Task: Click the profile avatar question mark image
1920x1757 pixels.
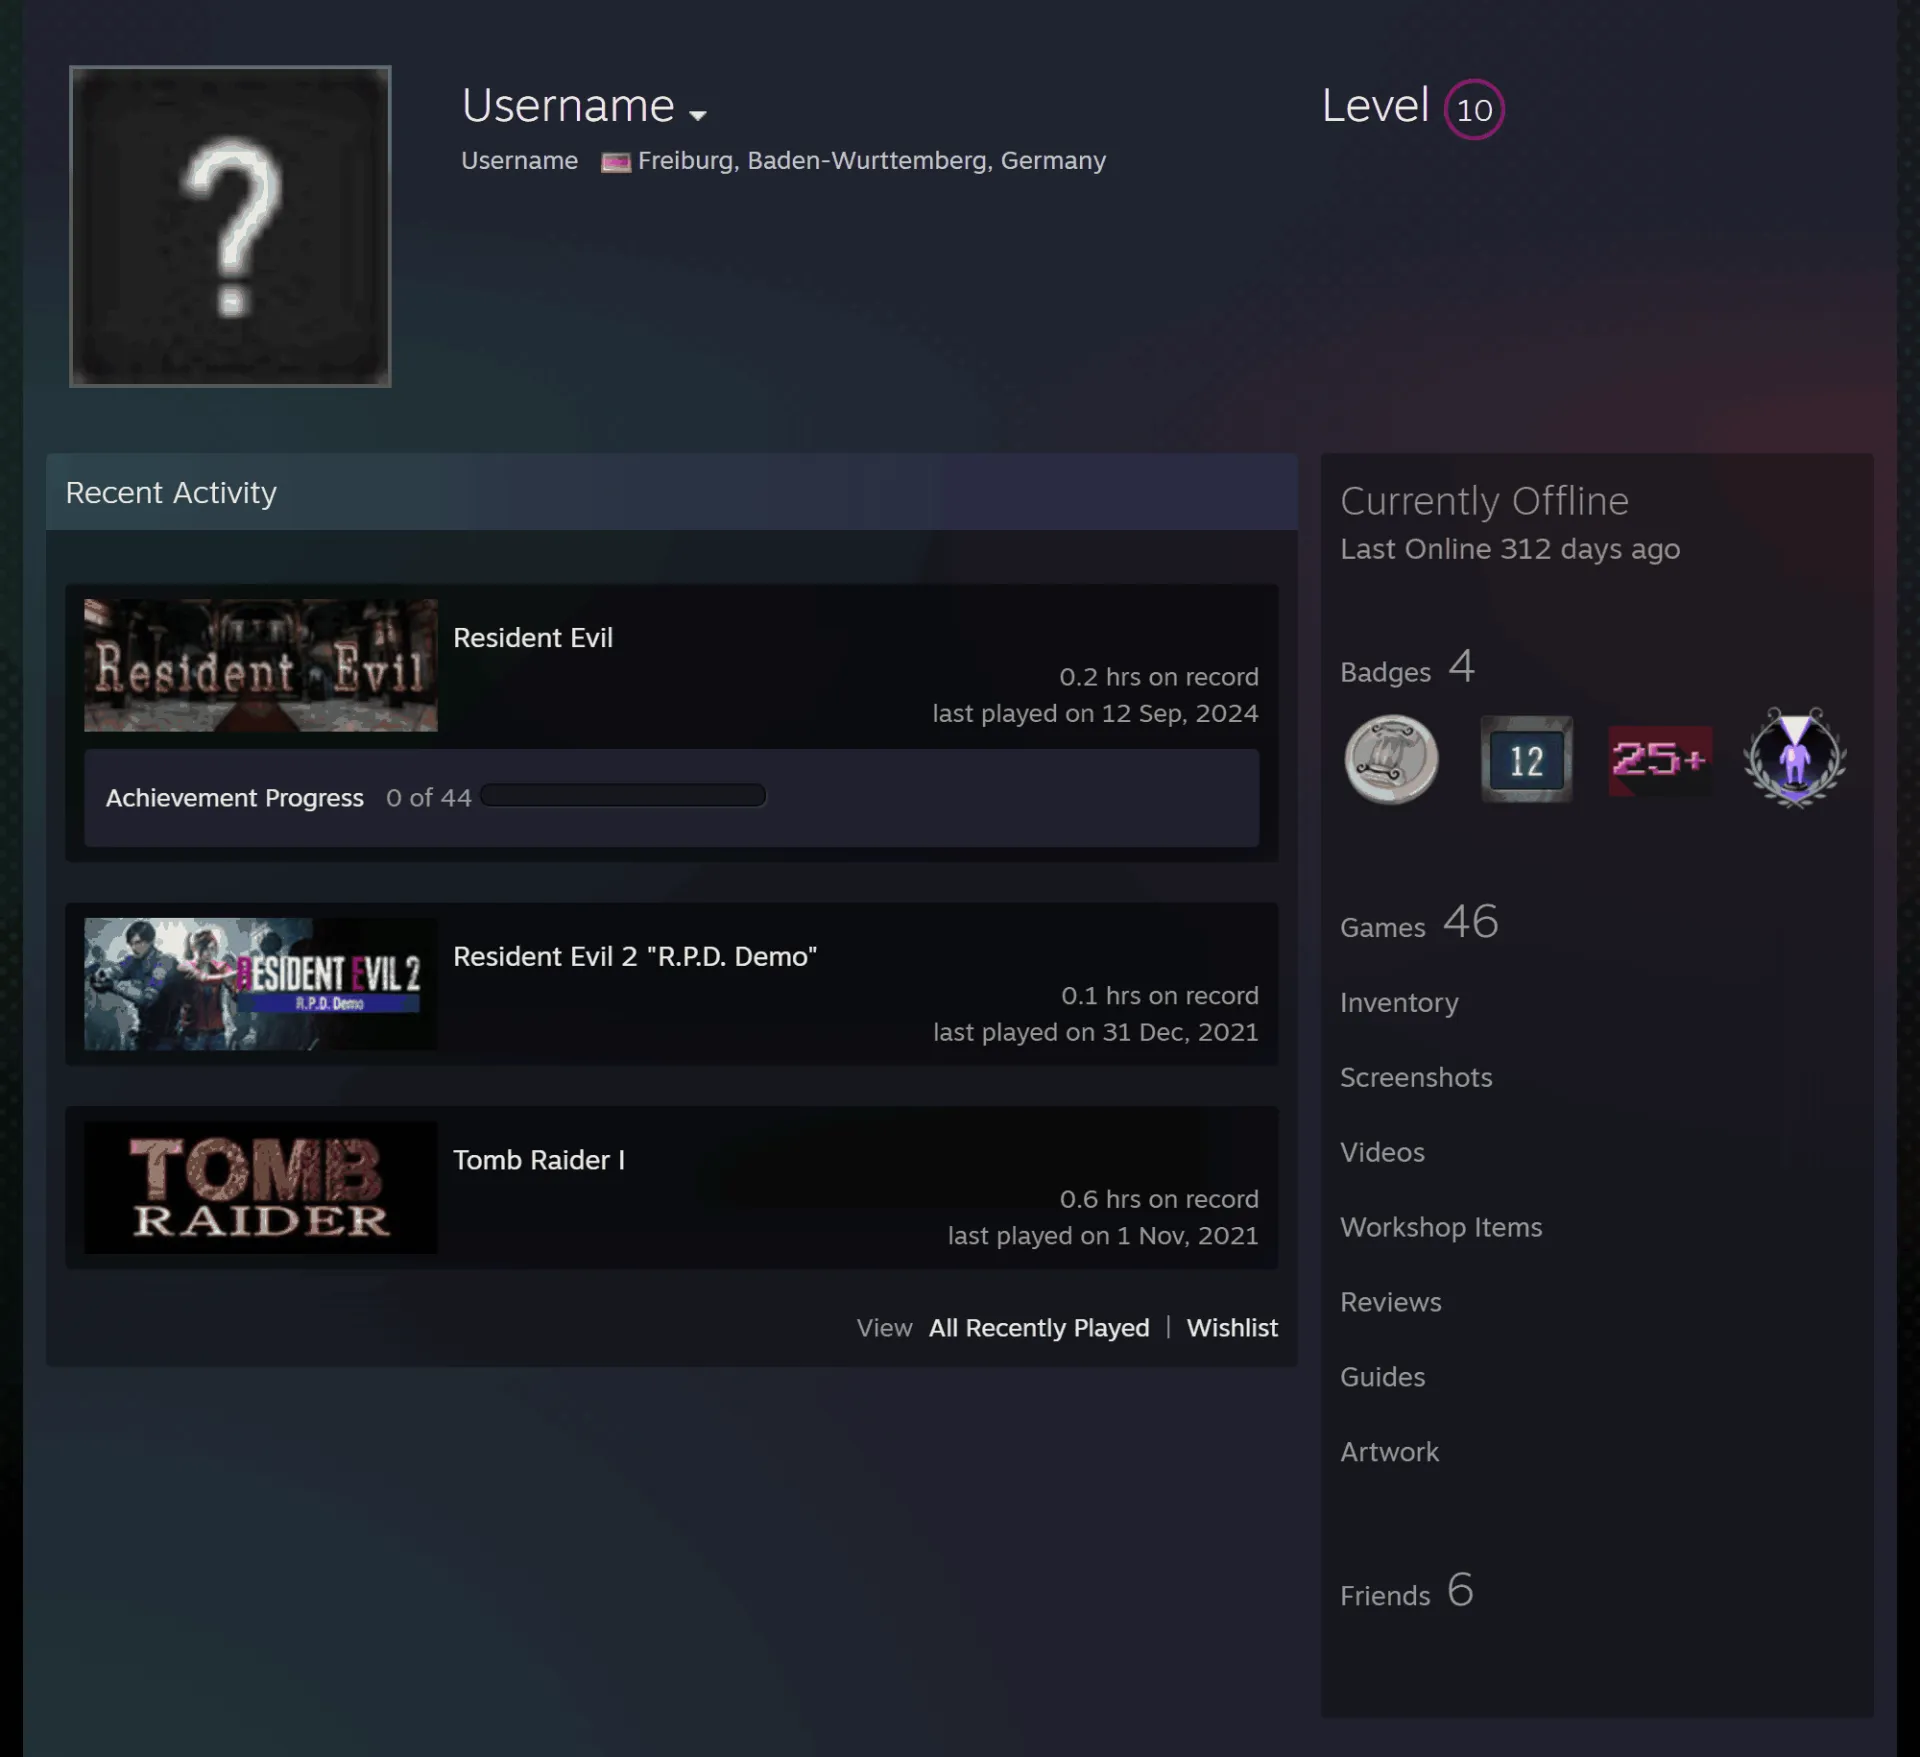Action: pyautogui.click(x=230, y=226)
